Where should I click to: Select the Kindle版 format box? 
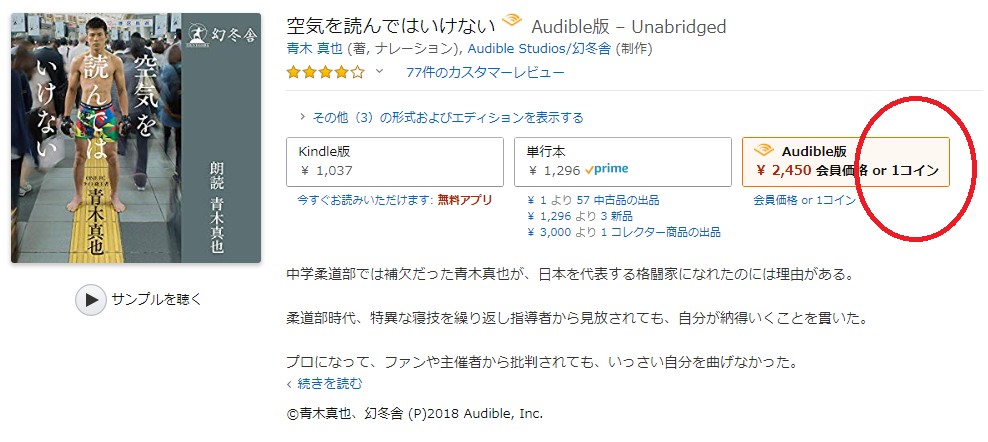pyautogui.click(x=395, y=162)
